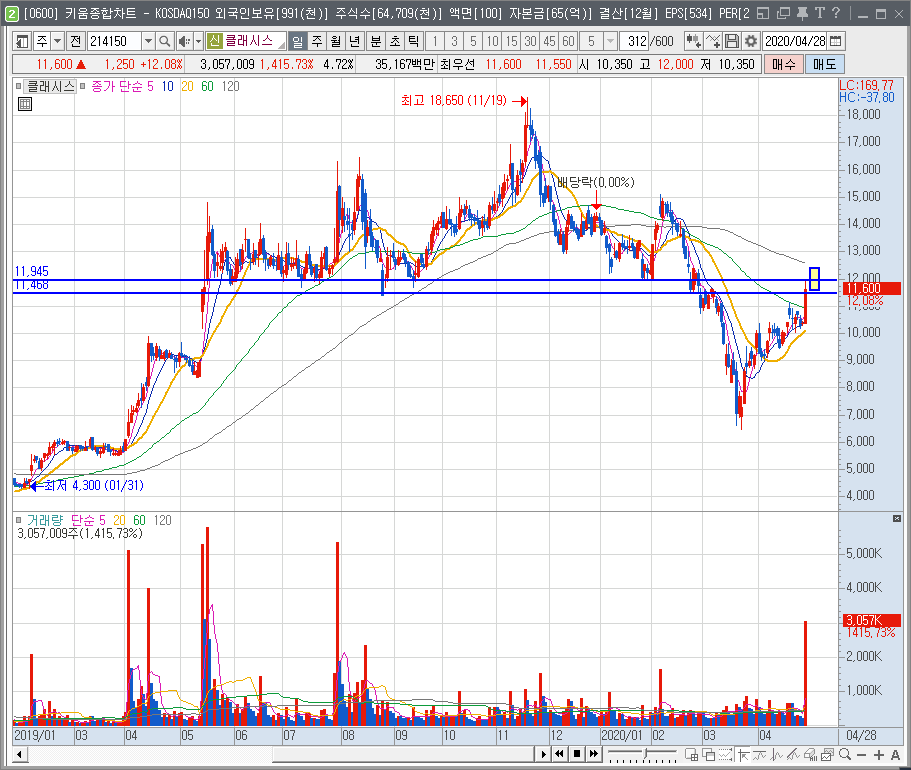Click the leftmost toolbar panel toggle icon
Screen dimensions: 911x770
[x=21, y=41]
